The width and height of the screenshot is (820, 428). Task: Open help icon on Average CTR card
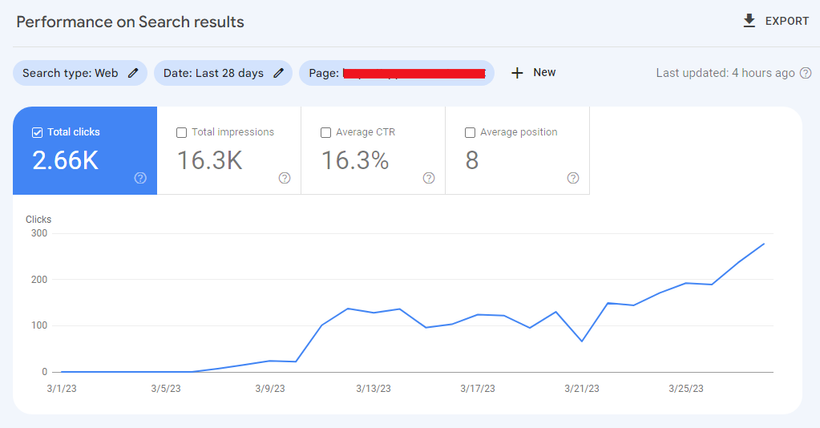429,178
